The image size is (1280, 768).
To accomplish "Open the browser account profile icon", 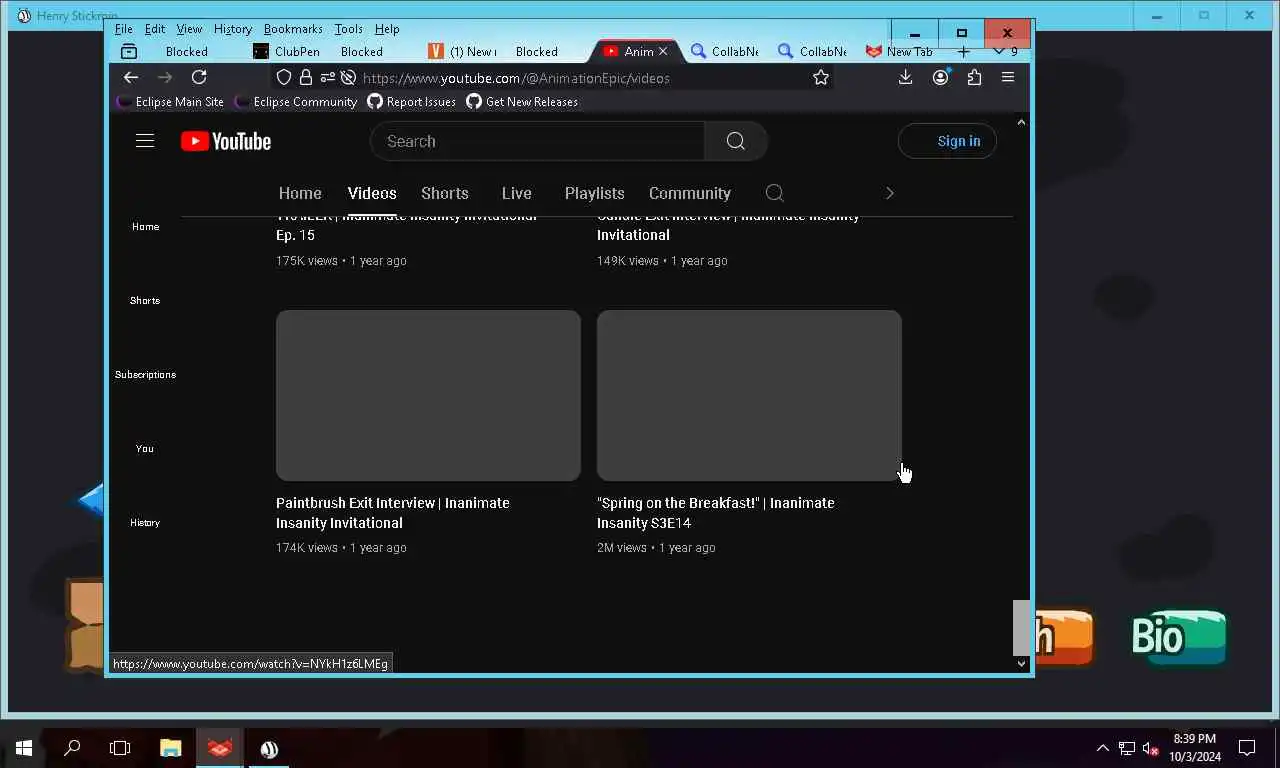I will click(x=940, y=77).
